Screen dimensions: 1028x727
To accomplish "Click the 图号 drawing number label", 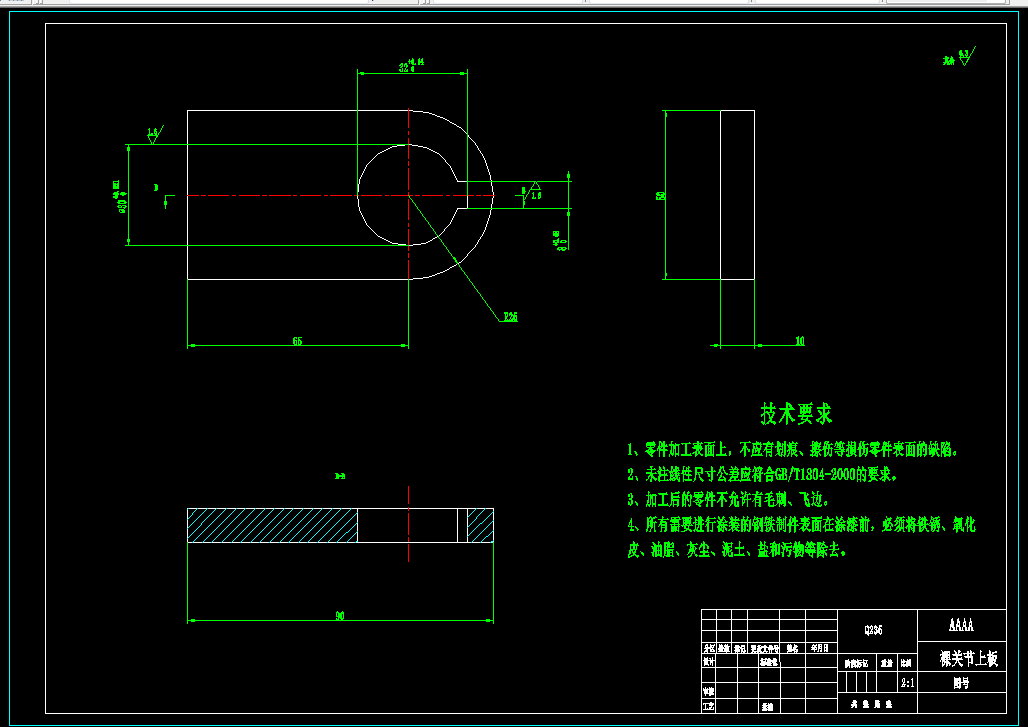I will (961, 683).
